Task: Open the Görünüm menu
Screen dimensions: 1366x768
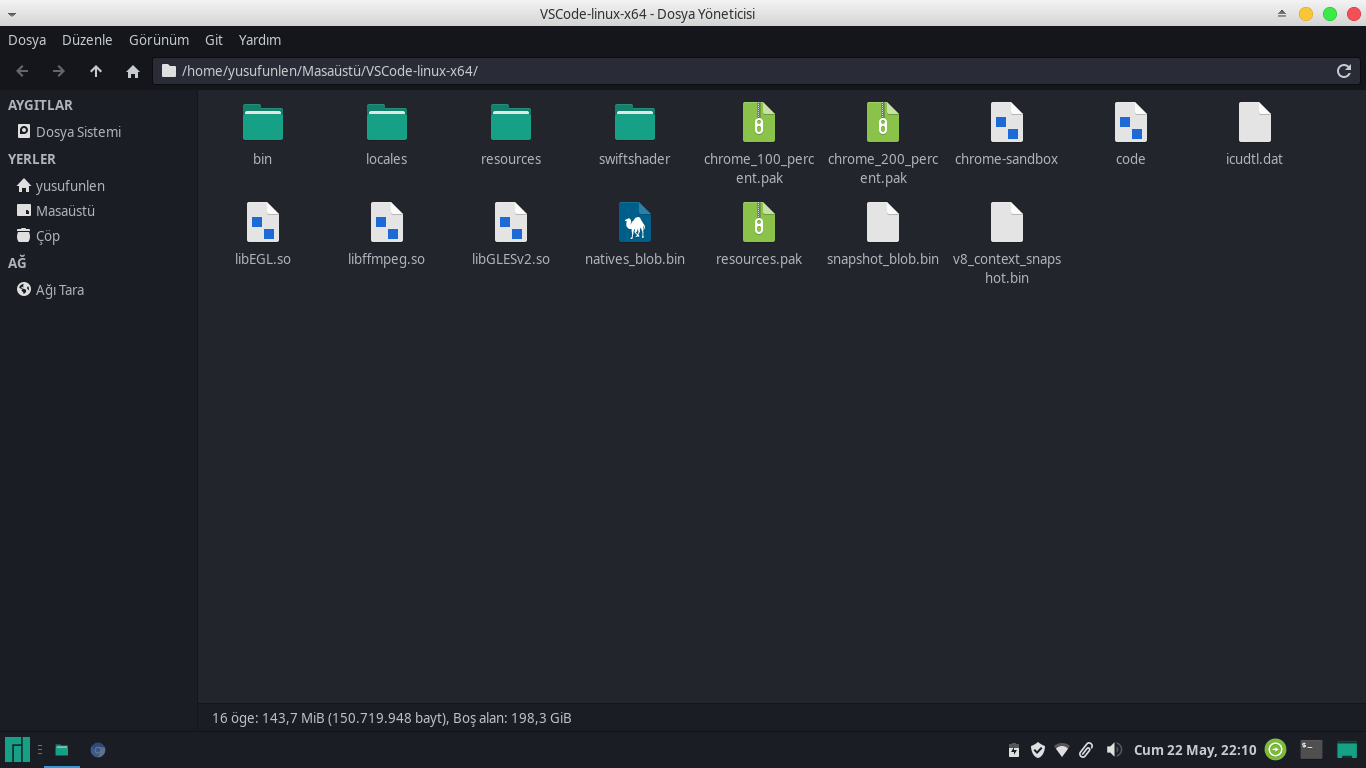Action: click(159, 40)
